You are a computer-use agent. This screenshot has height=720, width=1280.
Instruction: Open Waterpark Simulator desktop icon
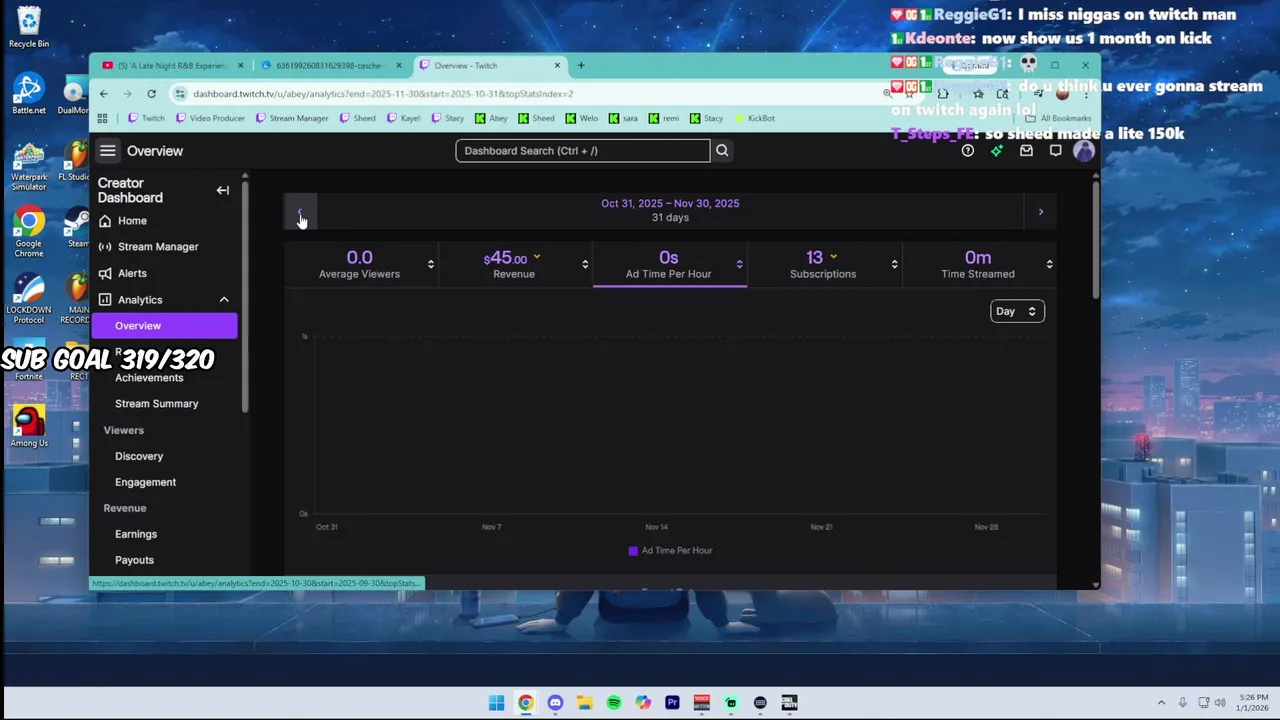(29, 166)
